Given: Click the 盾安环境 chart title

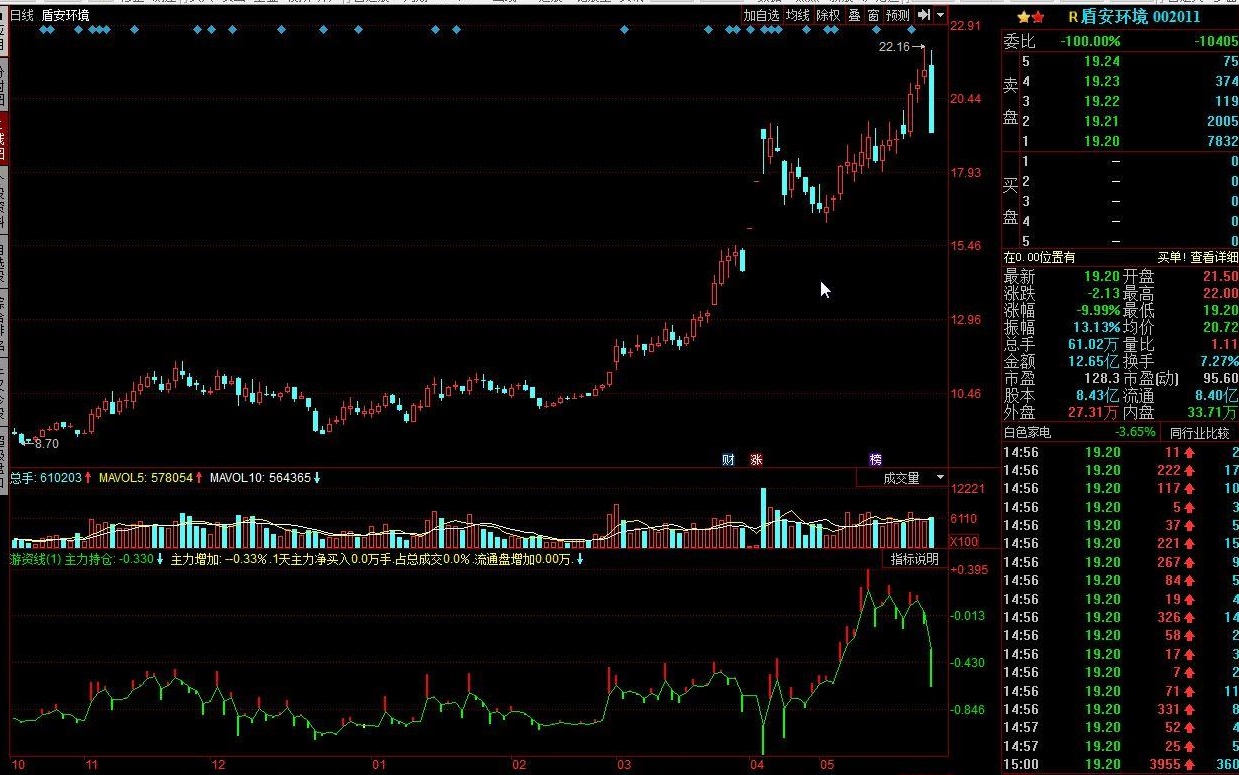Looking at the screenshot, I should 65,15.
